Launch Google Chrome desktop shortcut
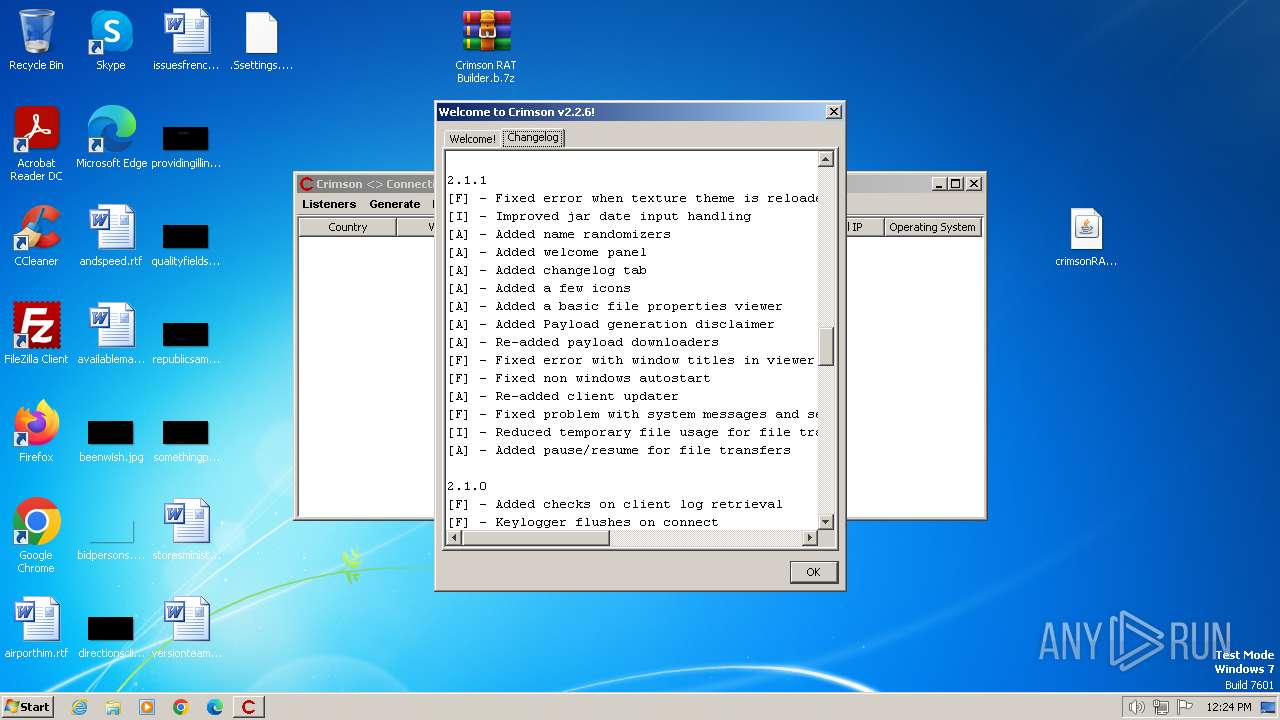The image size is (1280, 720). tap(36, 536)
